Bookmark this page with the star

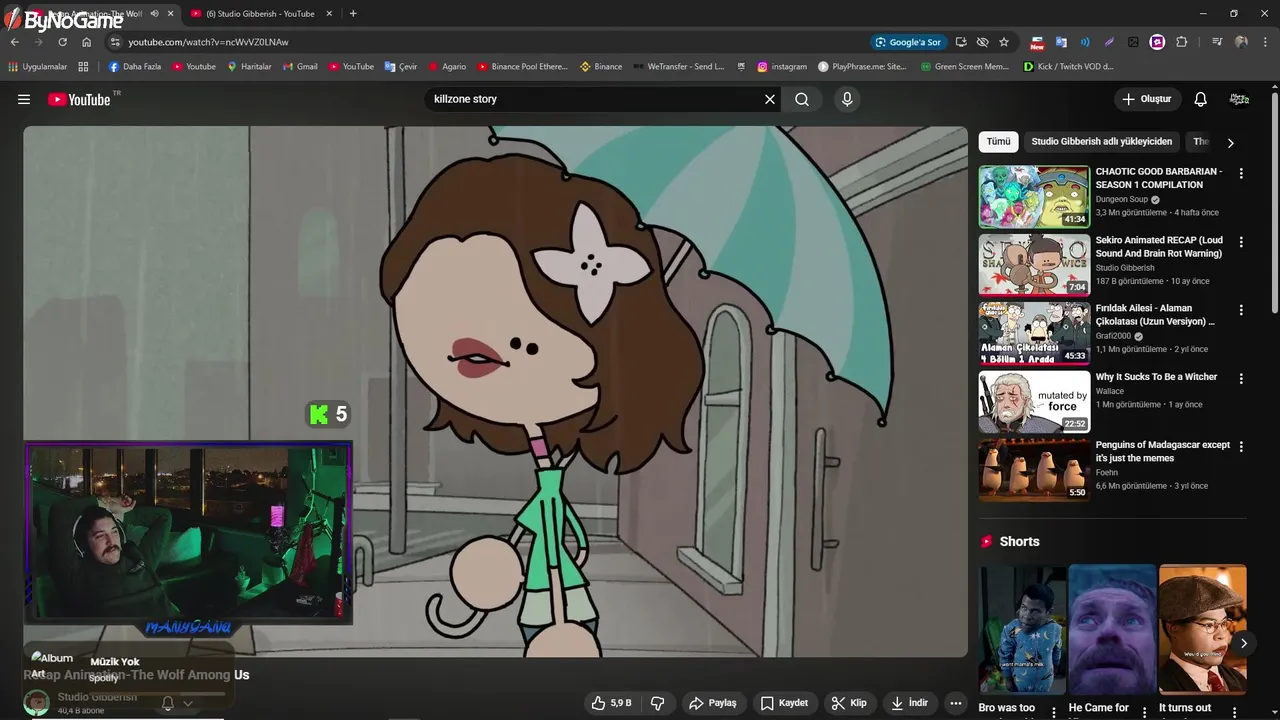coord(1004,42)
